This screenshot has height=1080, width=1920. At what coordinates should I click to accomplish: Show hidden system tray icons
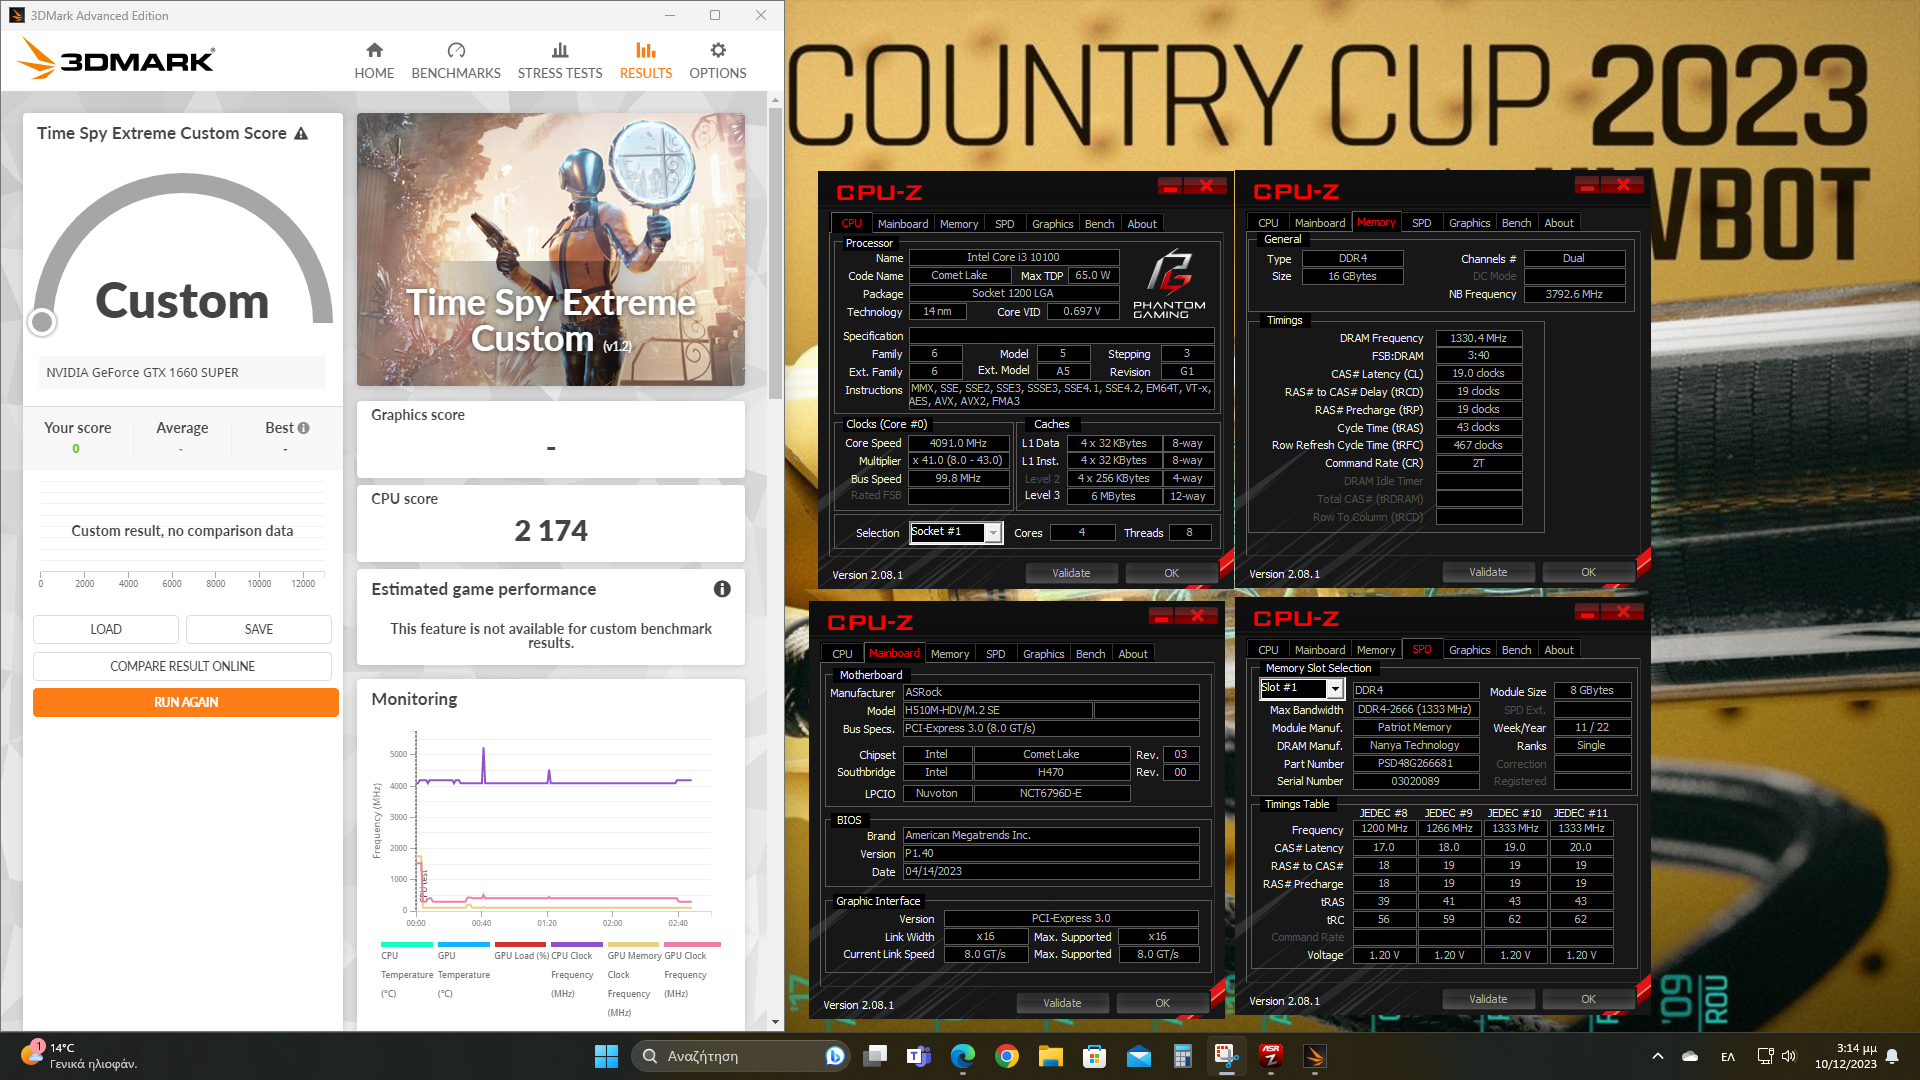[1658, 1056]
